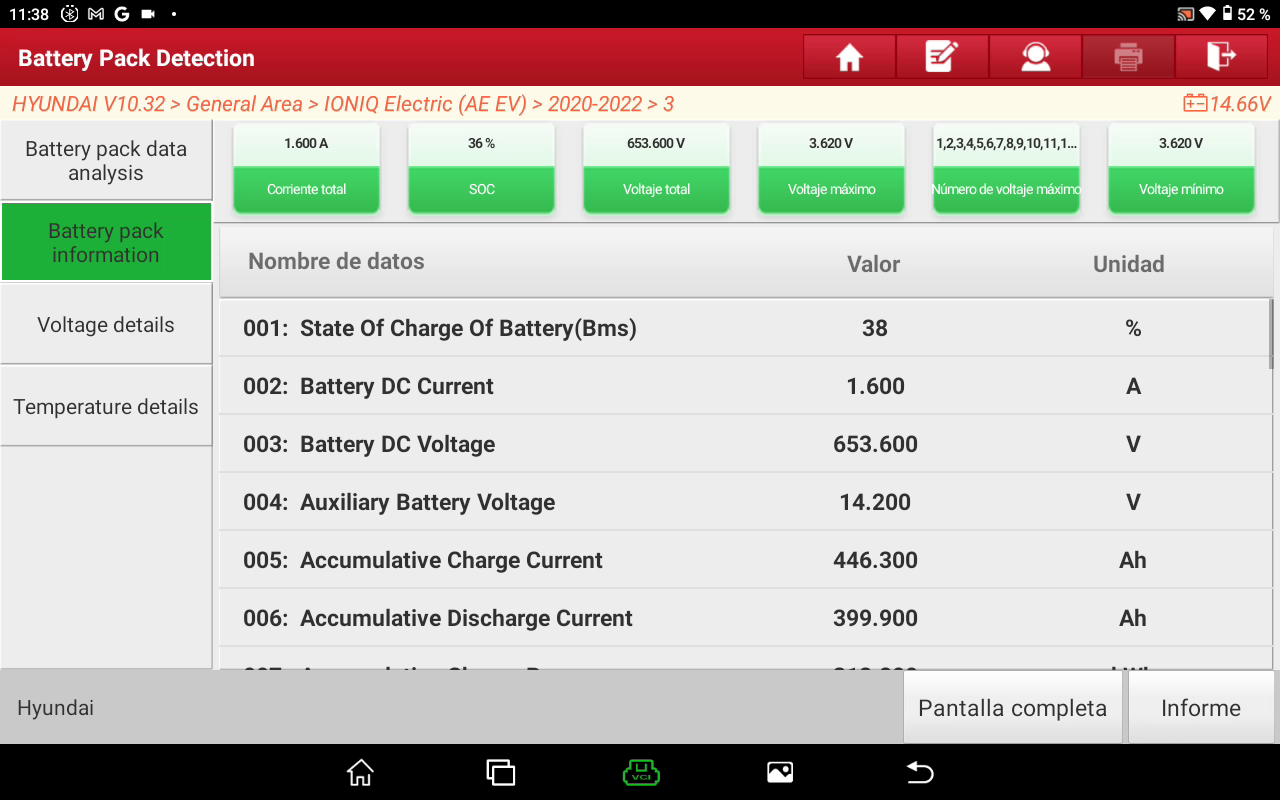Tap the remote support headset icon
This screenshot has width=1280, height=800.
[x=1035, y=57]
